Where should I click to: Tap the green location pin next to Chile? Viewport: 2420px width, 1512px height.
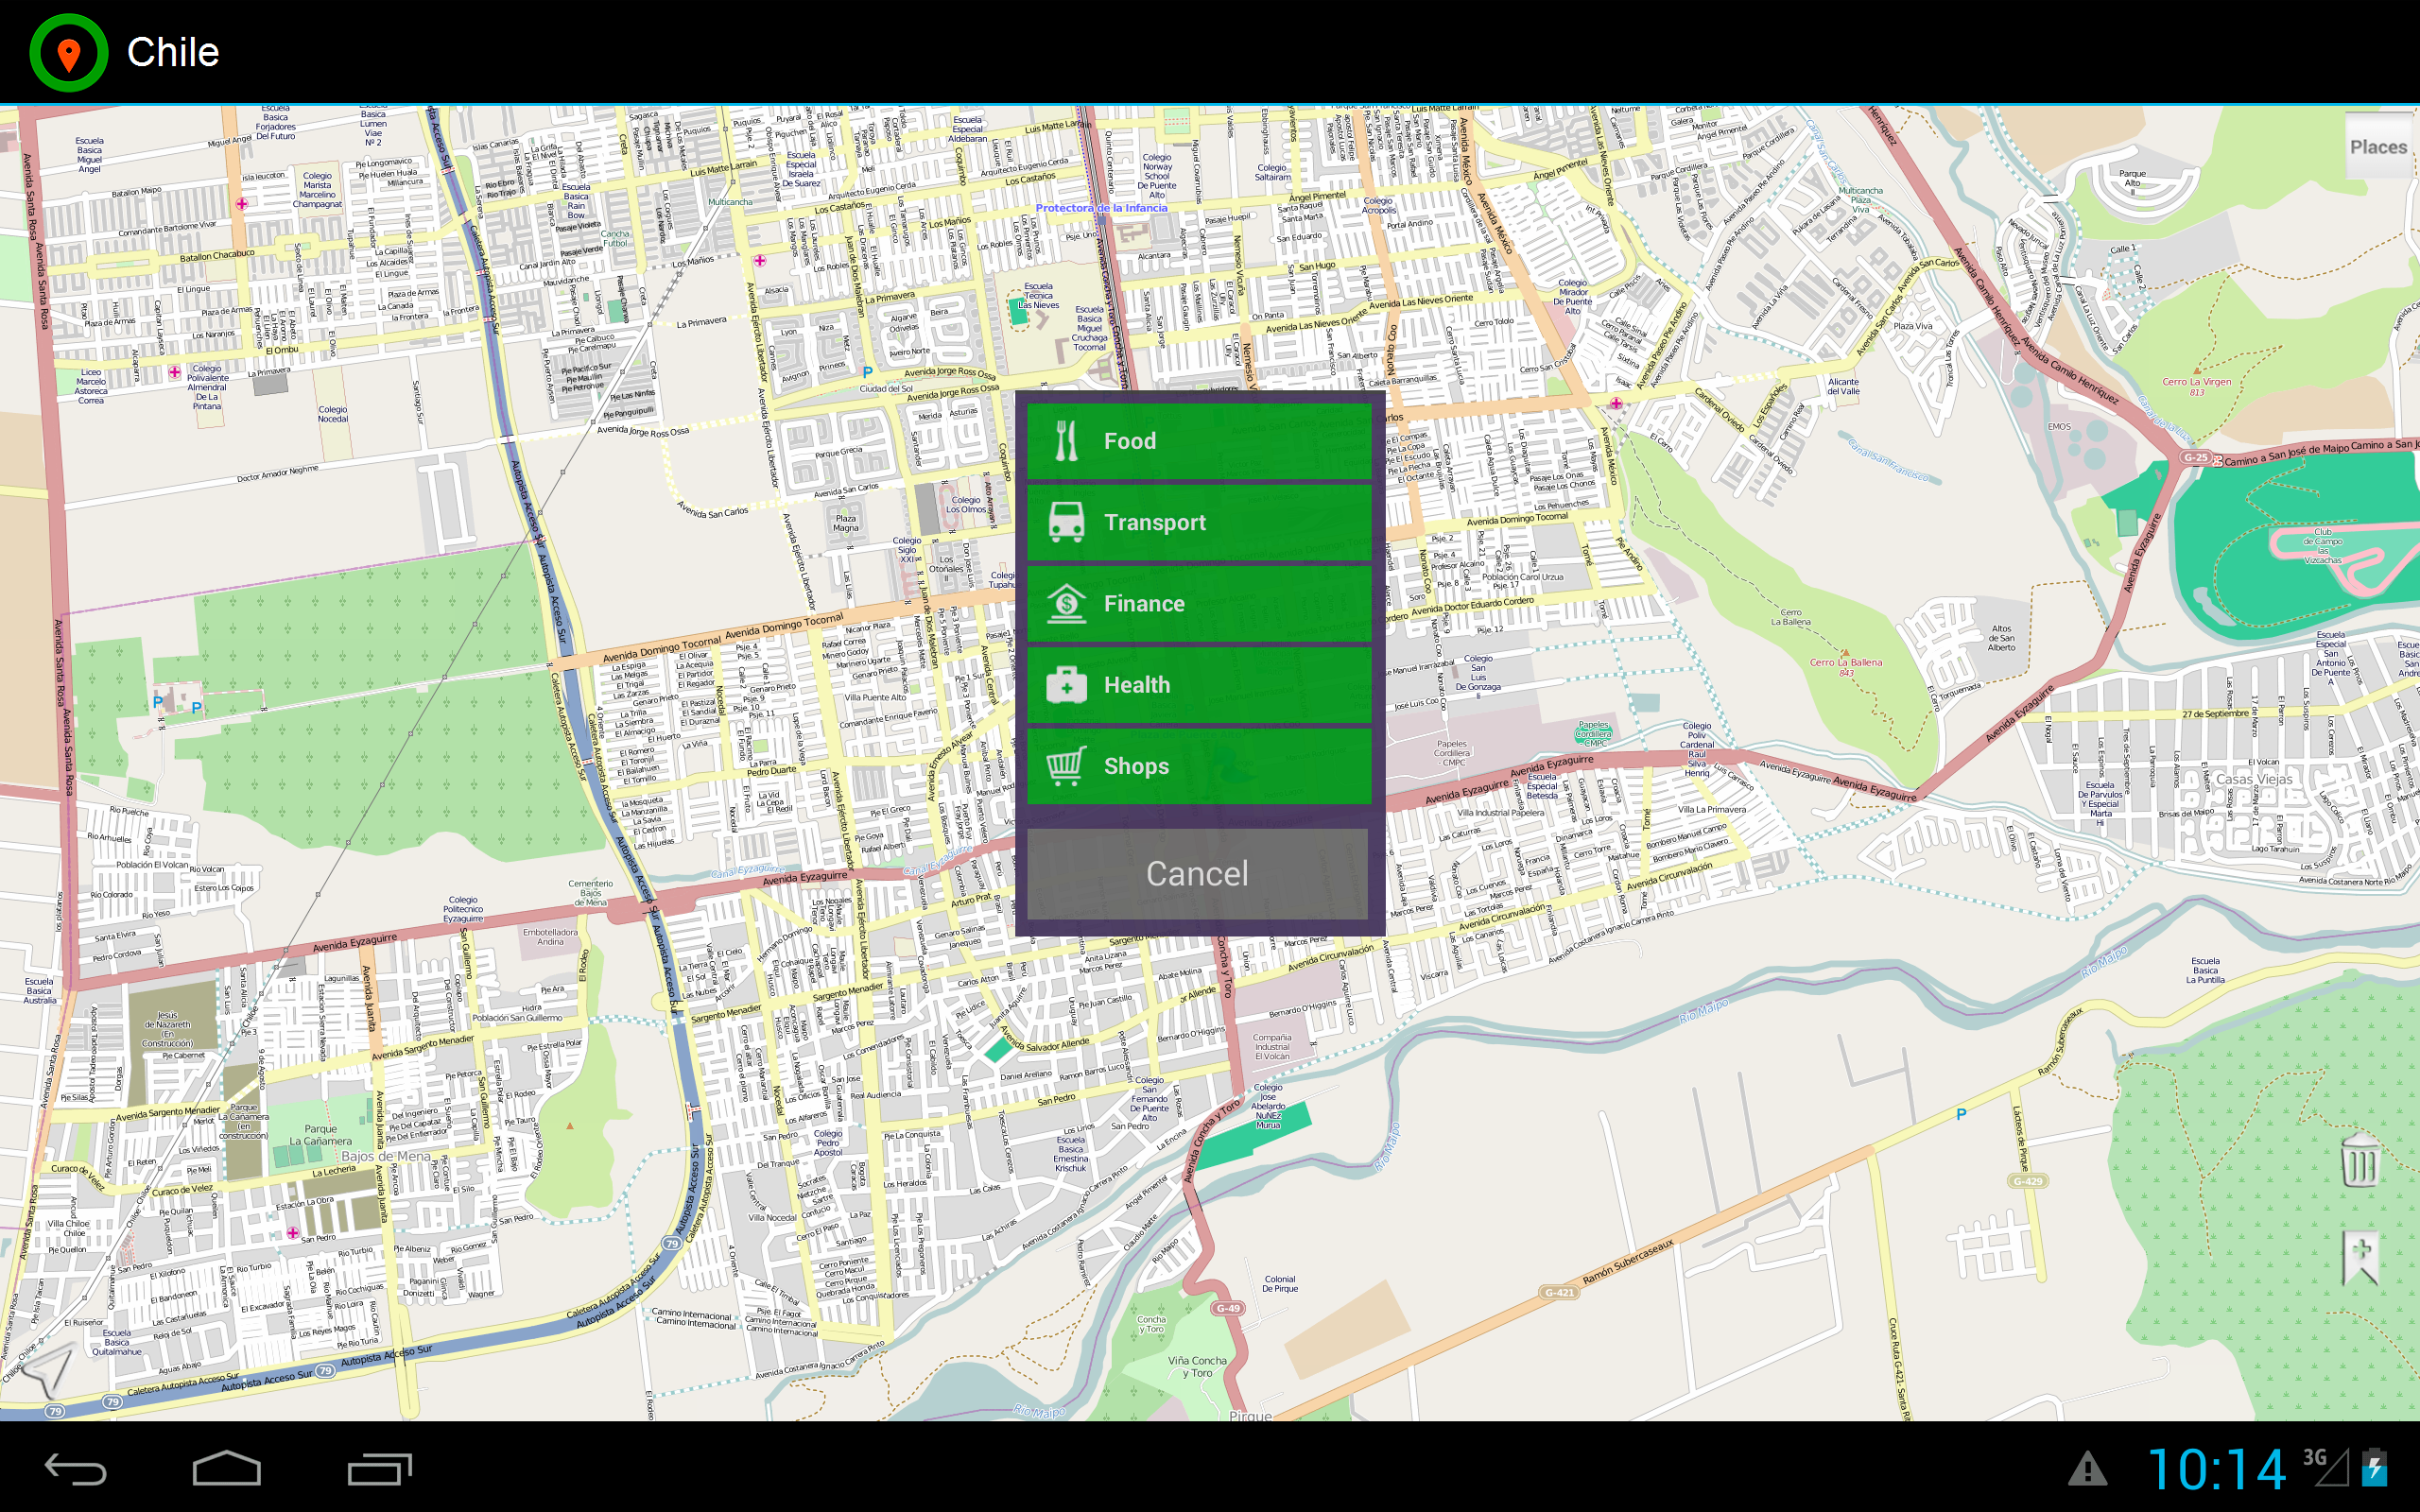pyautogui.click(x=67, y=51)
